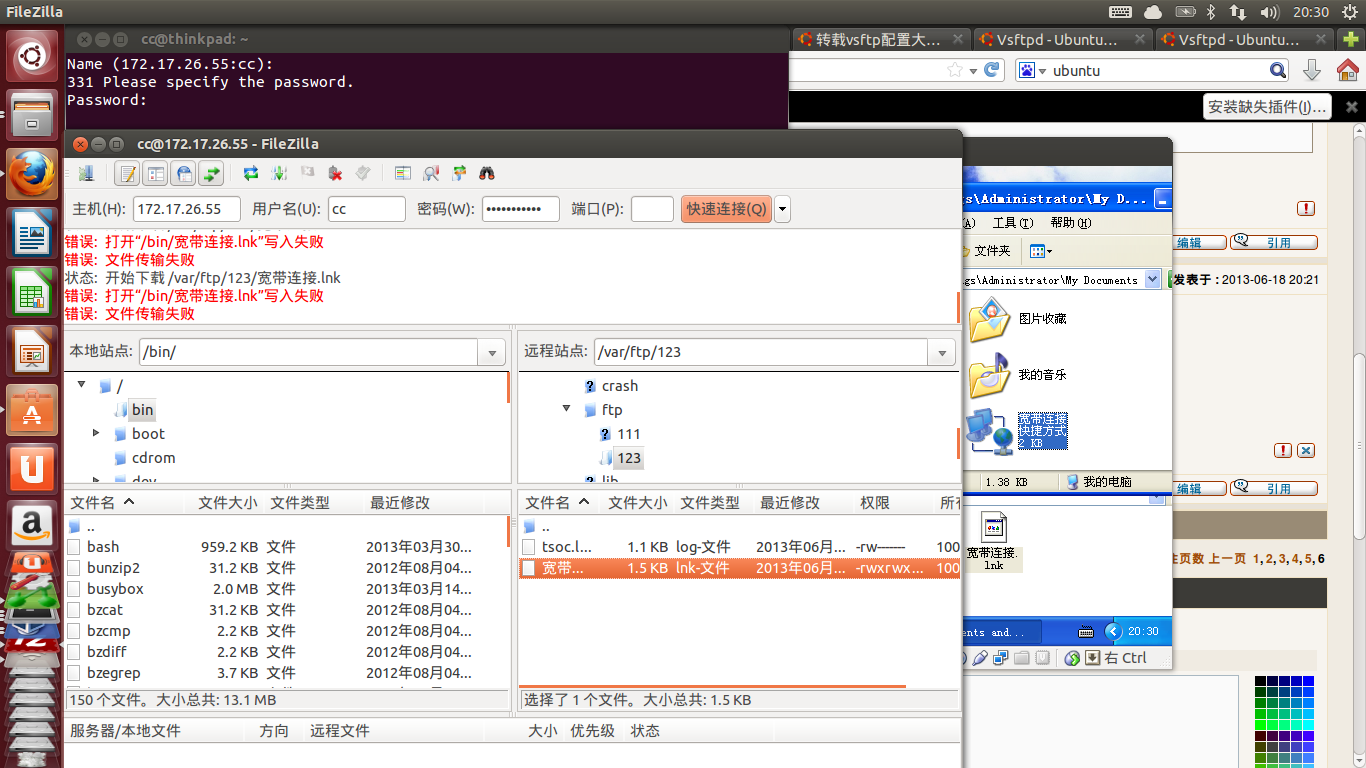This screenshot has width=1366, height=768.
Task: Collapse the root "/" node in local tree
Action: pyautogui.click(x=82, y=385)
